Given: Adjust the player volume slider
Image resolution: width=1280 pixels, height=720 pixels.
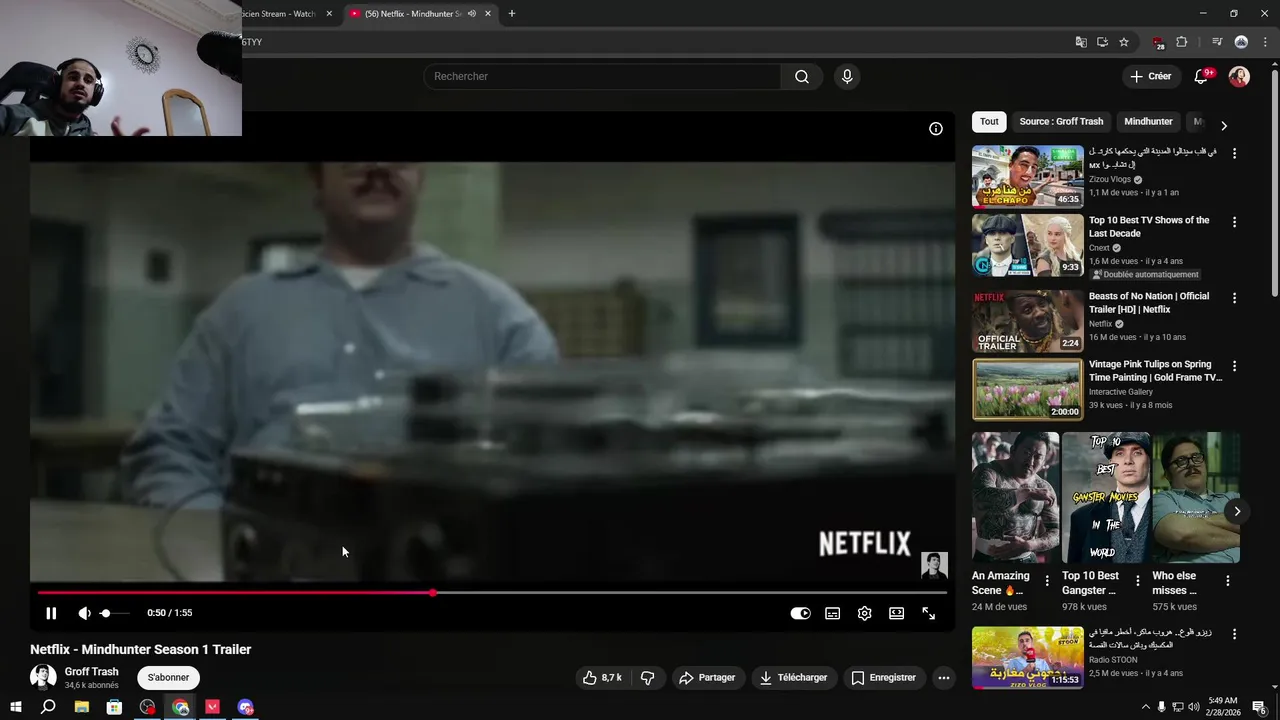Looking at the screenshot, I should (x=115, y=613).
